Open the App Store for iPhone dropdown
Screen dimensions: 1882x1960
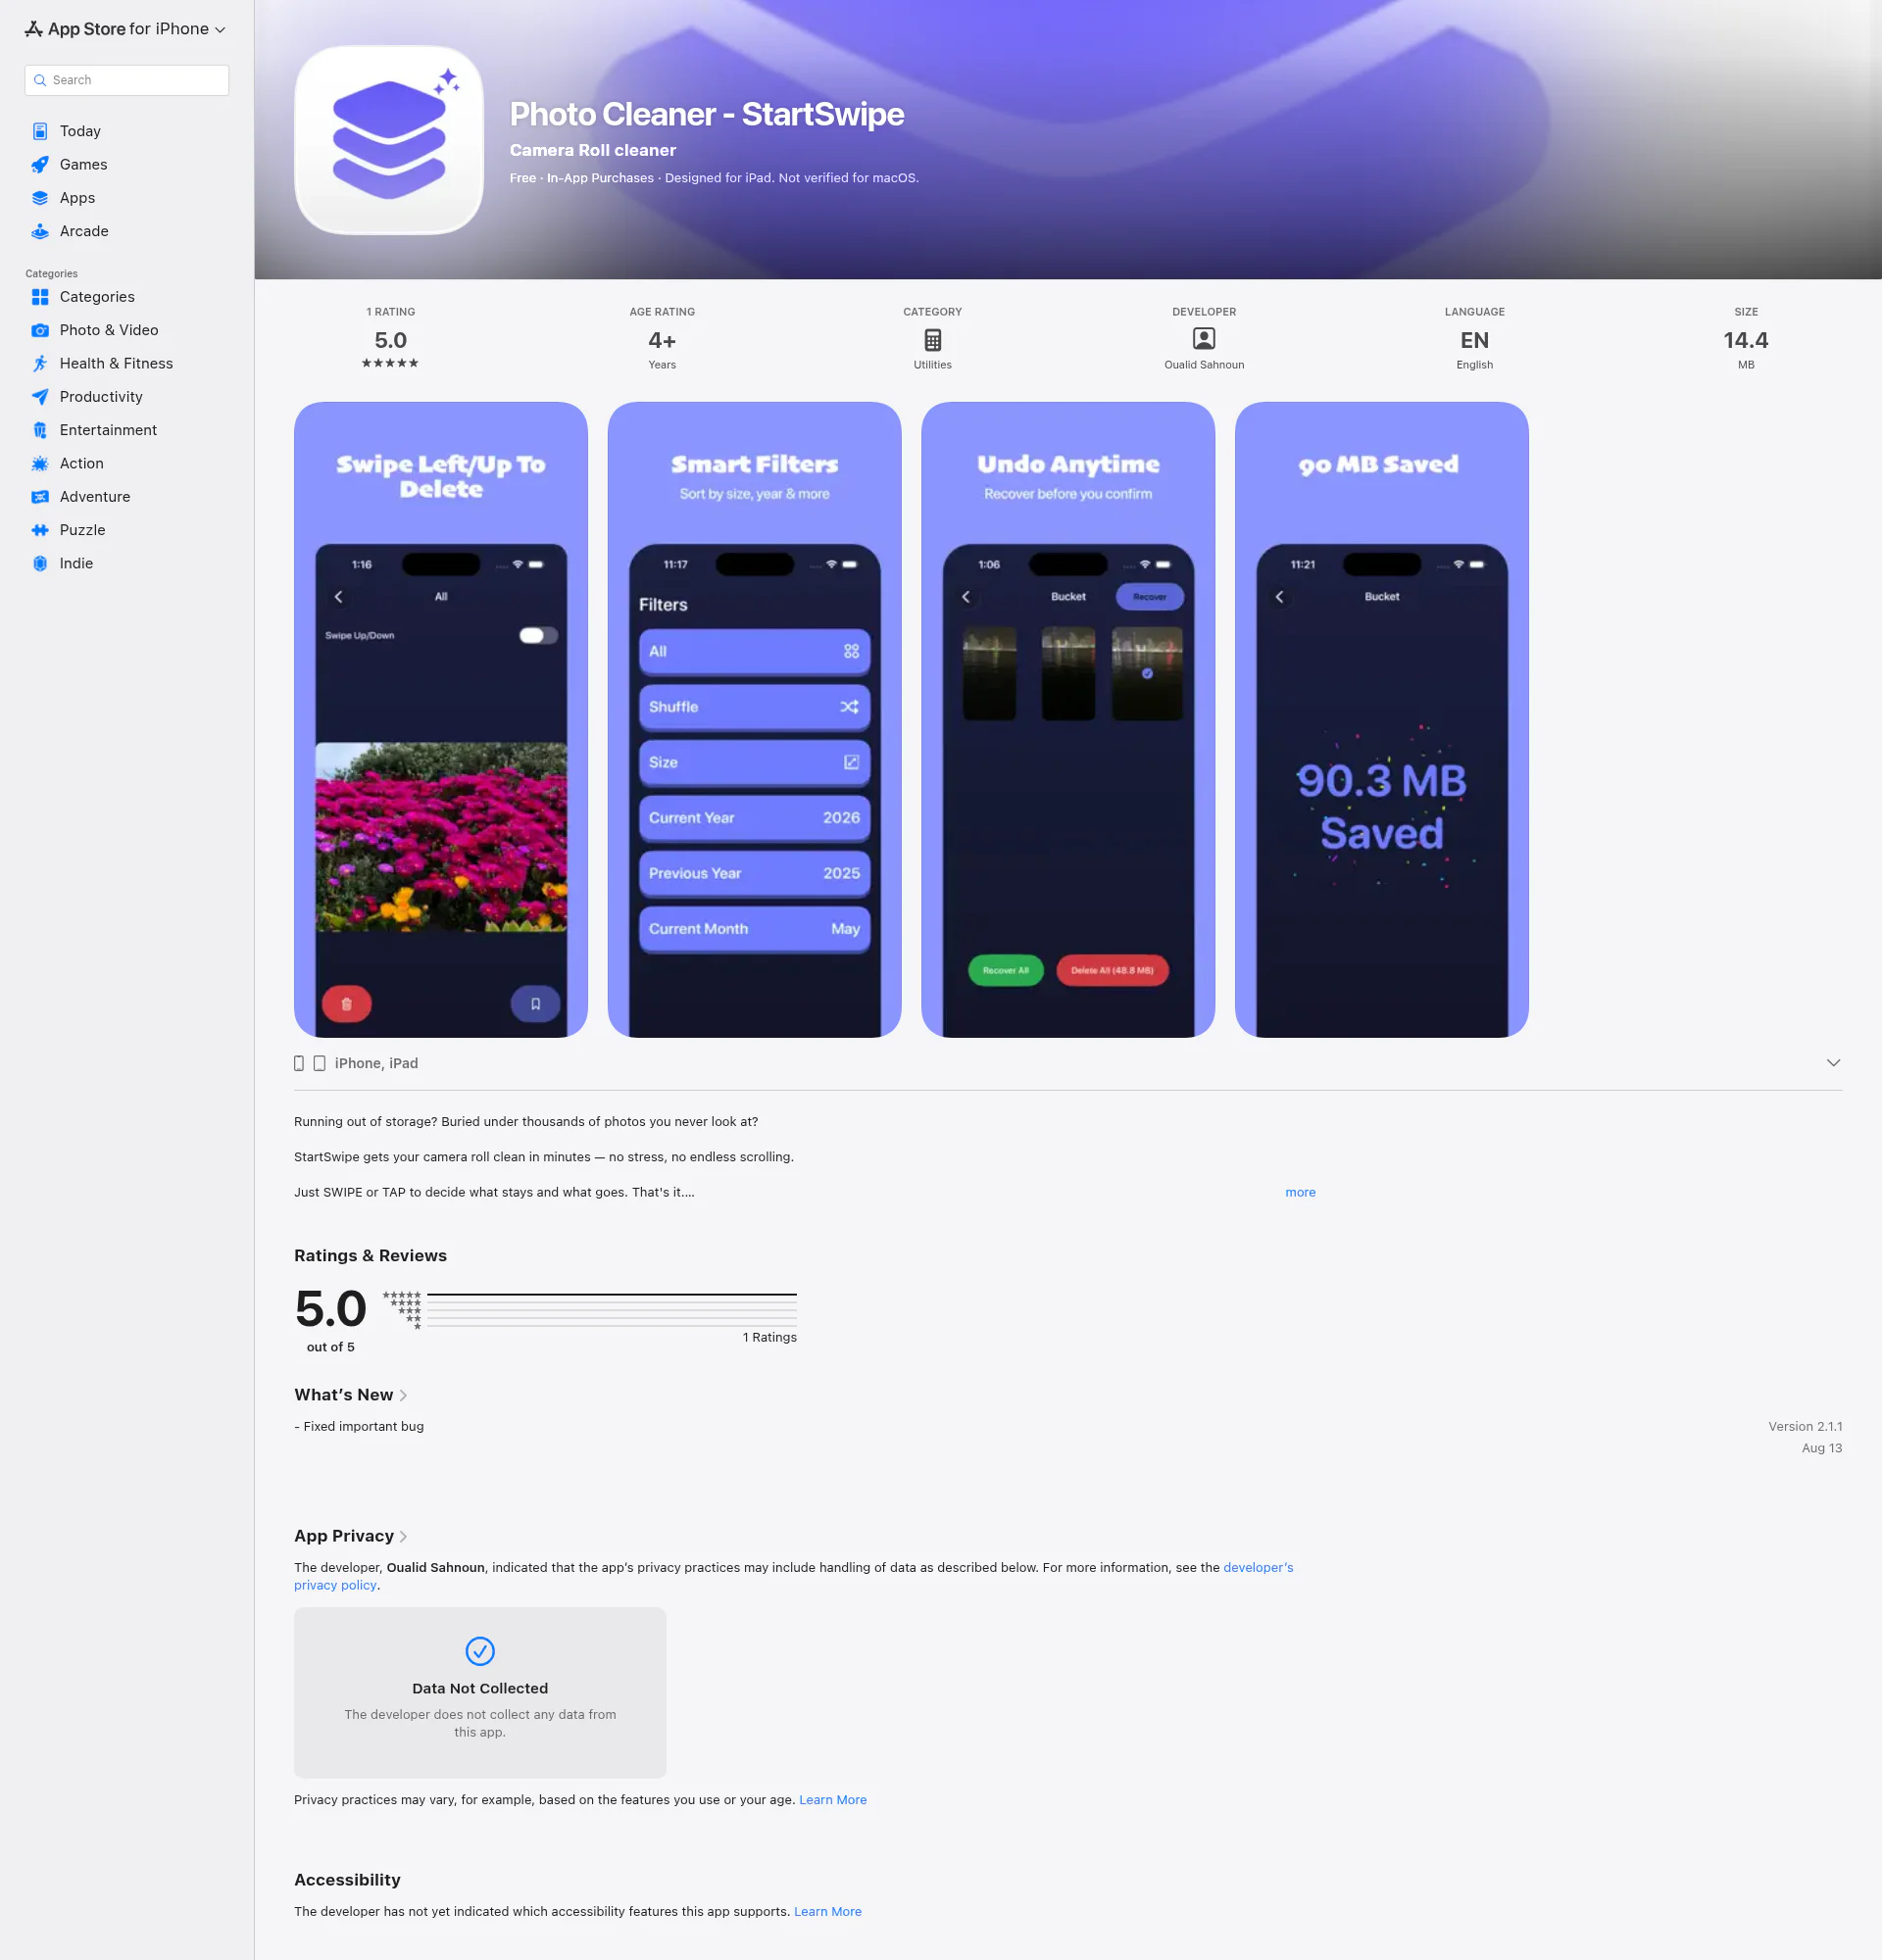click(x=125, y=29)
